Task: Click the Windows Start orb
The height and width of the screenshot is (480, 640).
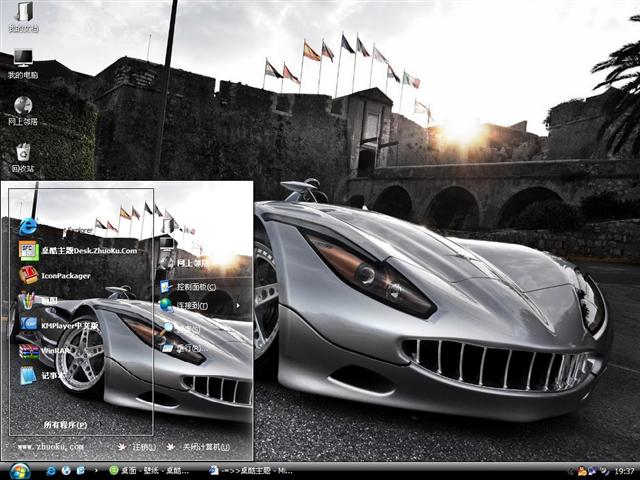Action: 19,470
